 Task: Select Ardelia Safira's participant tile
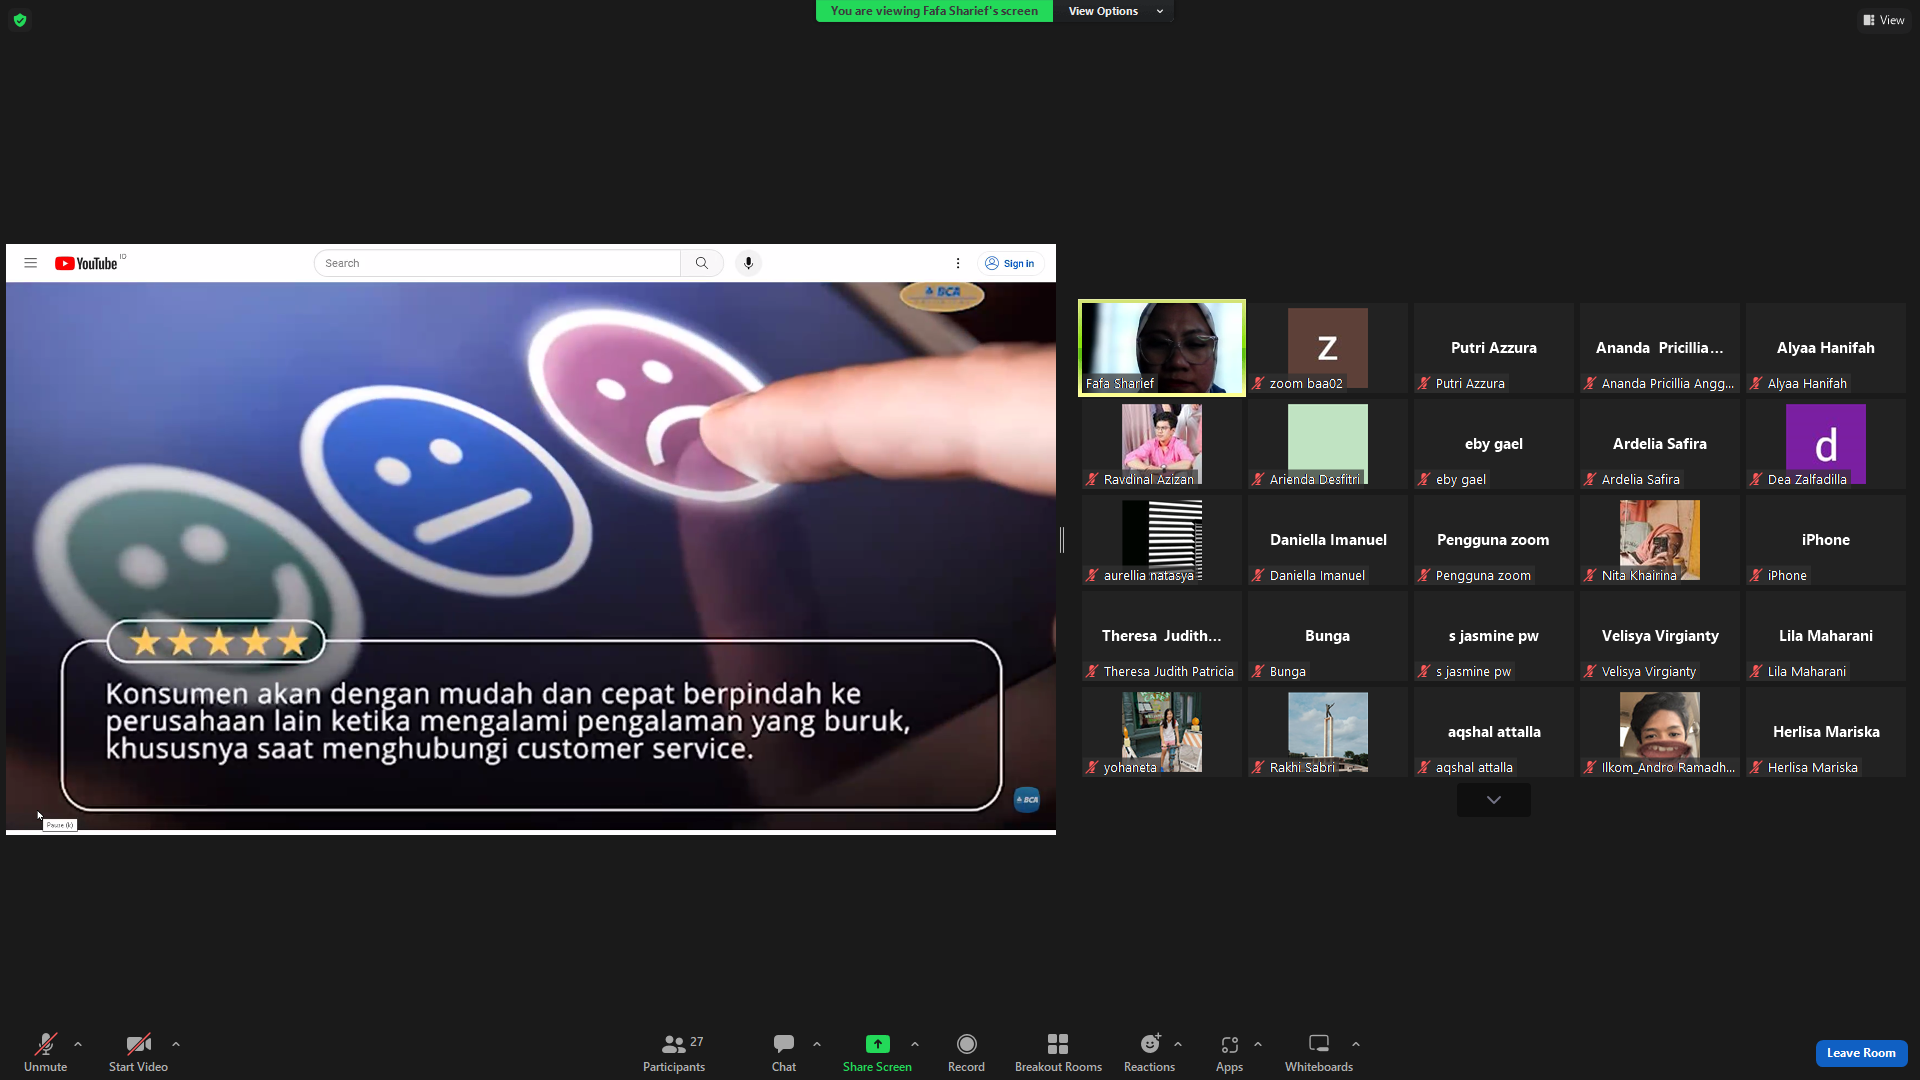(1660, 444)
